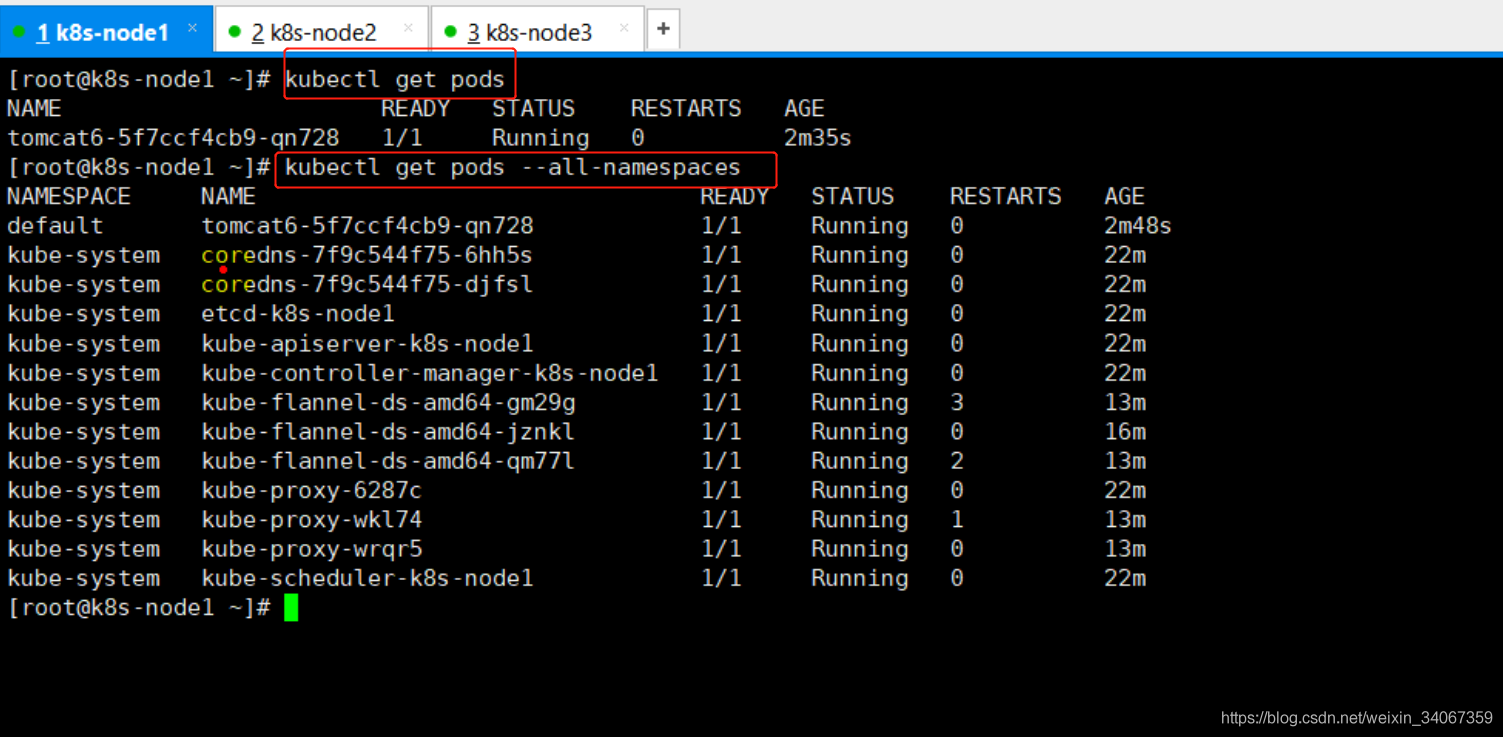Click the 'default' namespace entry

click(55, 226)
